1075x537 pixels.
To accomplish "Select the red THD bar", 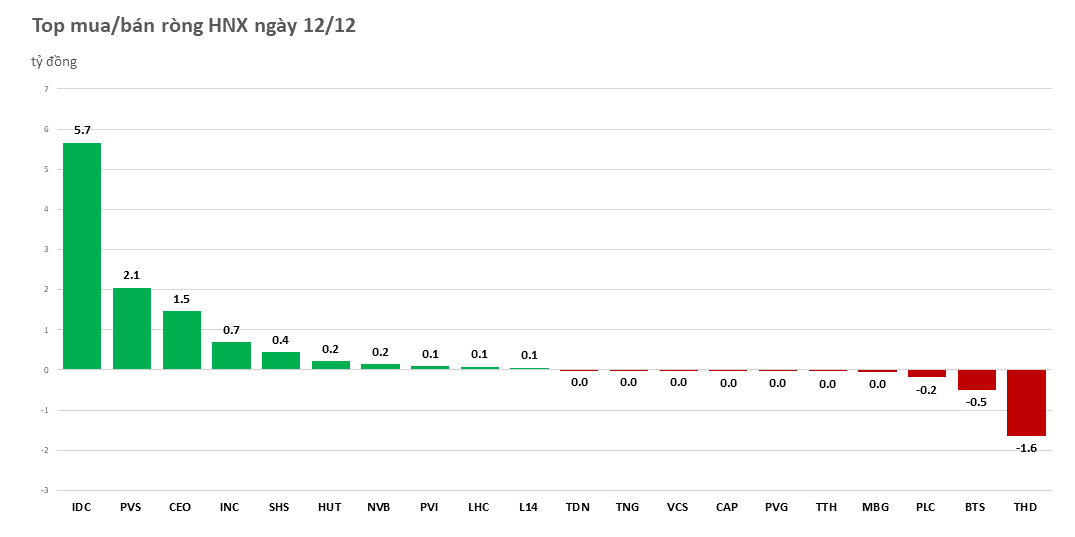I will click(1026, 402).
